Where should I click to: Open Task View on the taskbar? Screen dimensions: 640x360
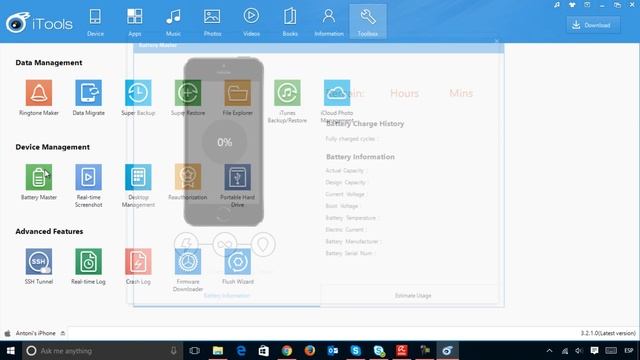(195, 351)
